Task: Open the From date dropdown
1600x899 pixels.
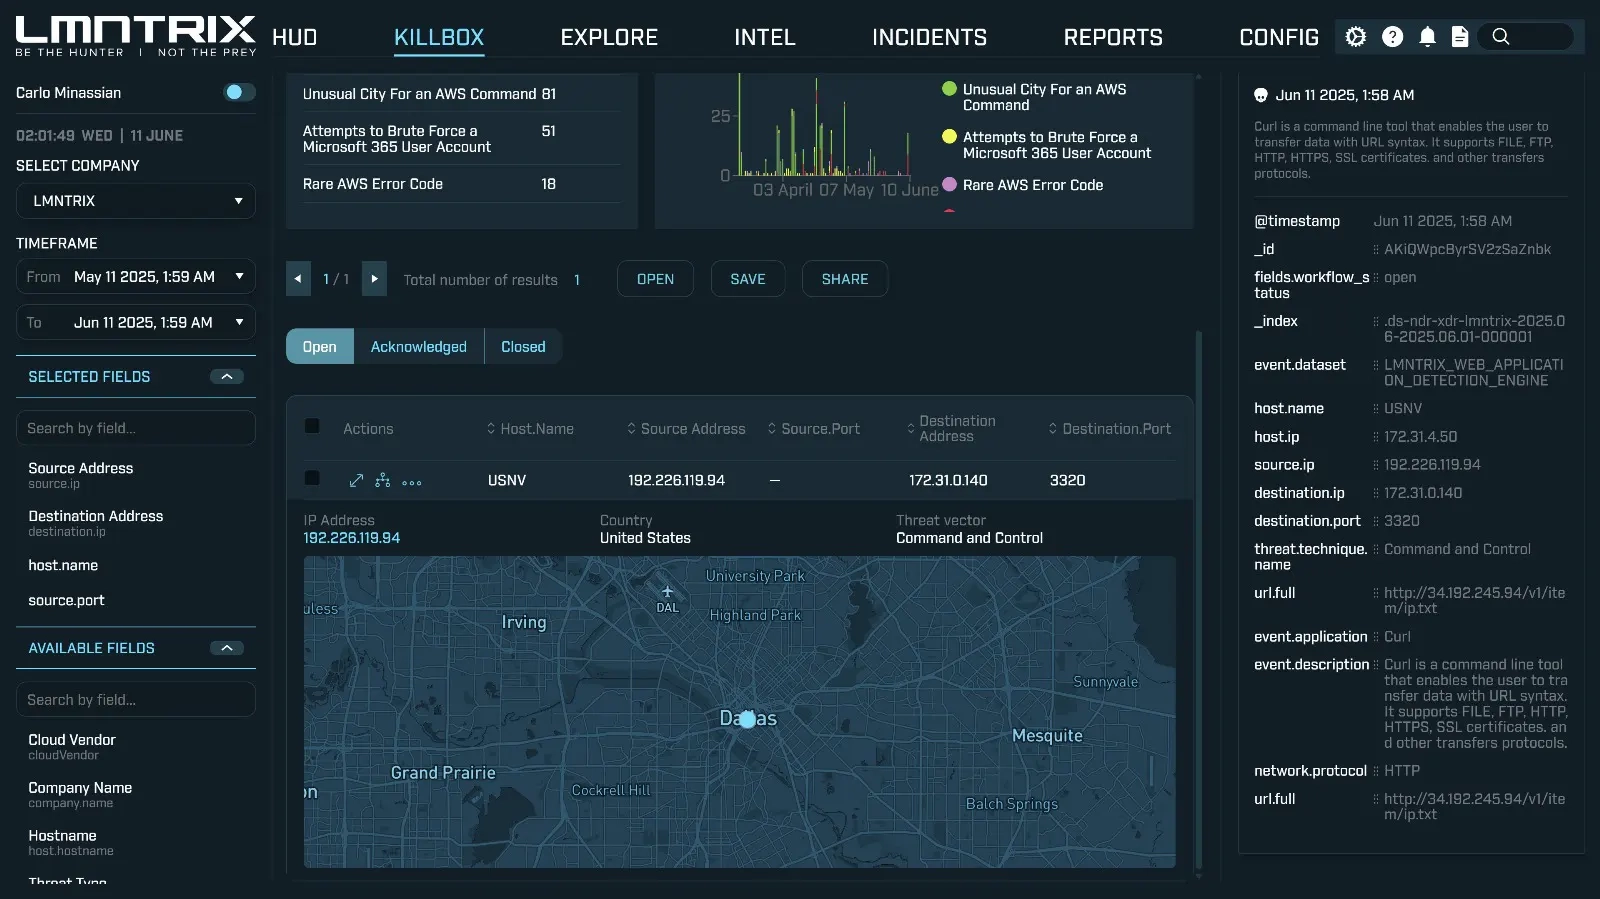Action: point(136,277)
